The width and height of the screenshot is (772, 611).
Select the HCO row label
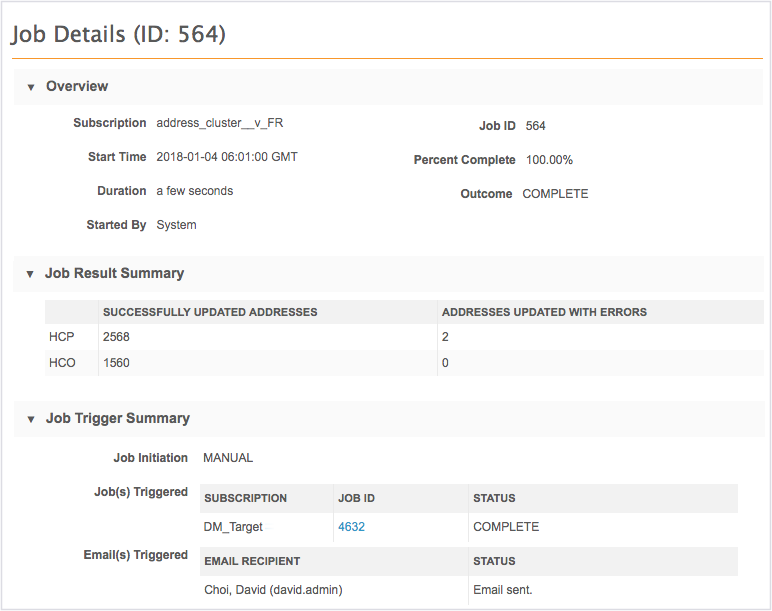pos(62,363)
